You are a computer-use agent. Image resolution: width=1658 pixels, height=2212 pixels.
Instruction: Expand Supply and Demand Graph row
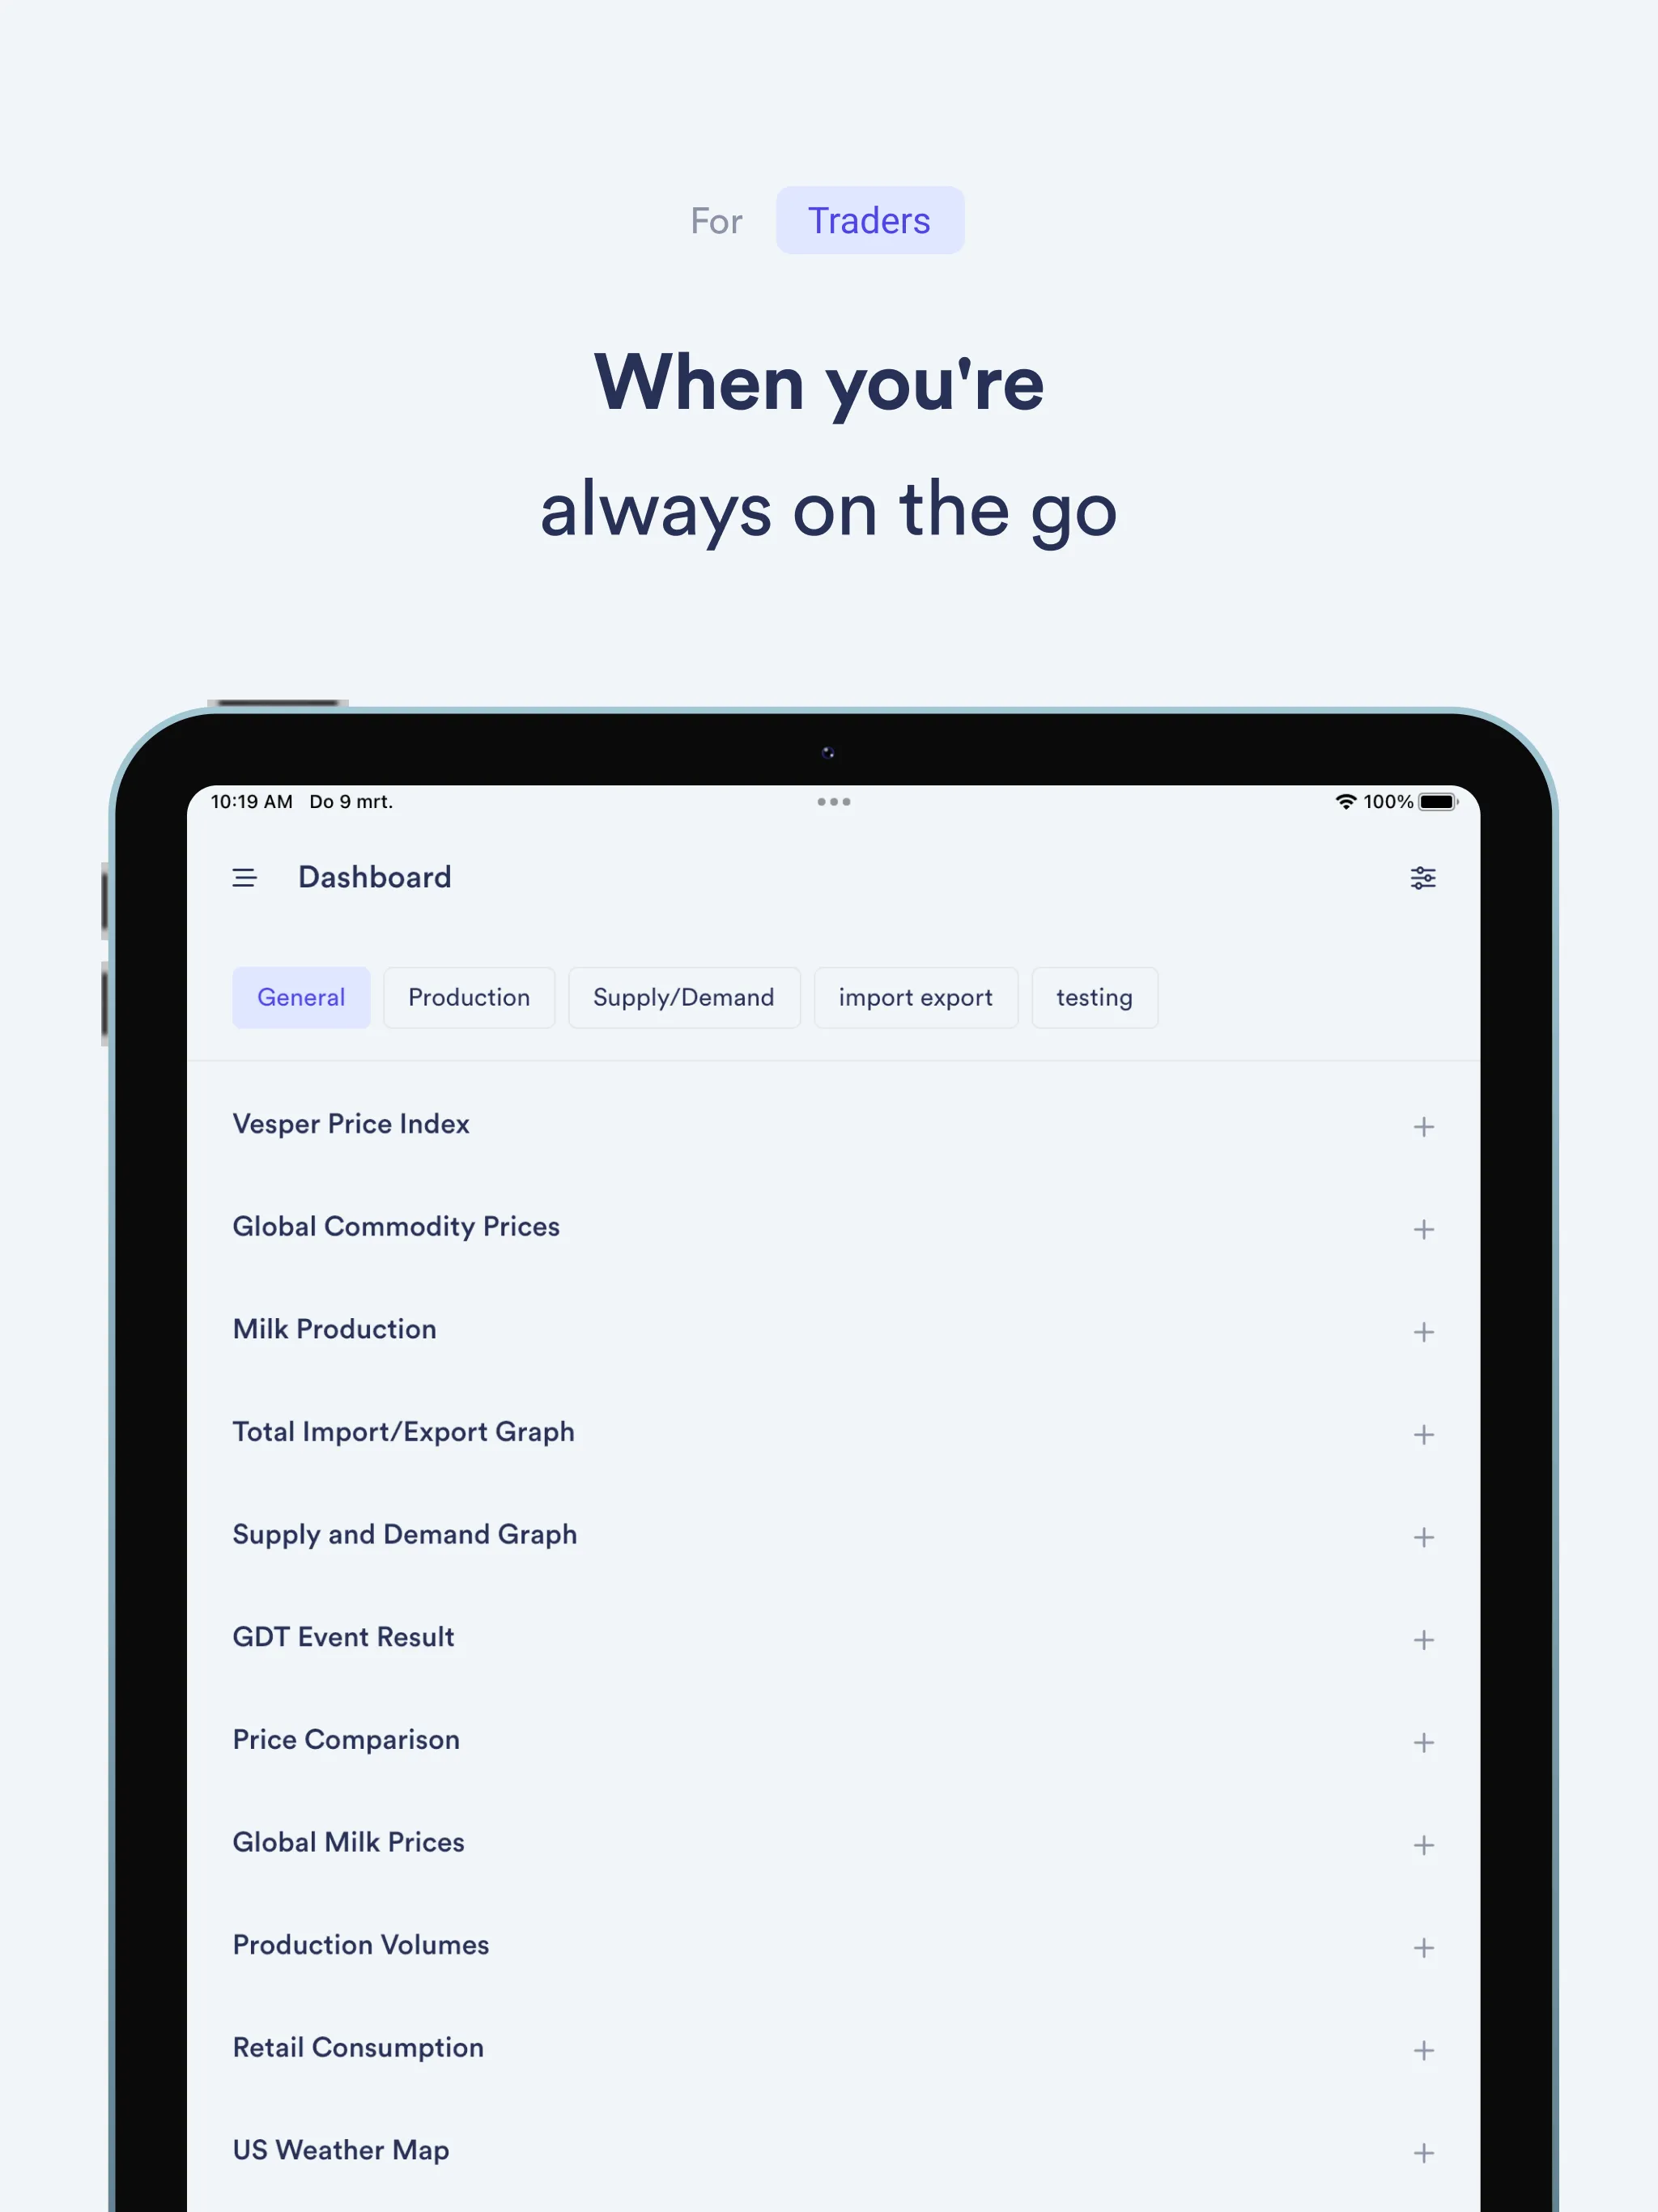[1423, 1538]
